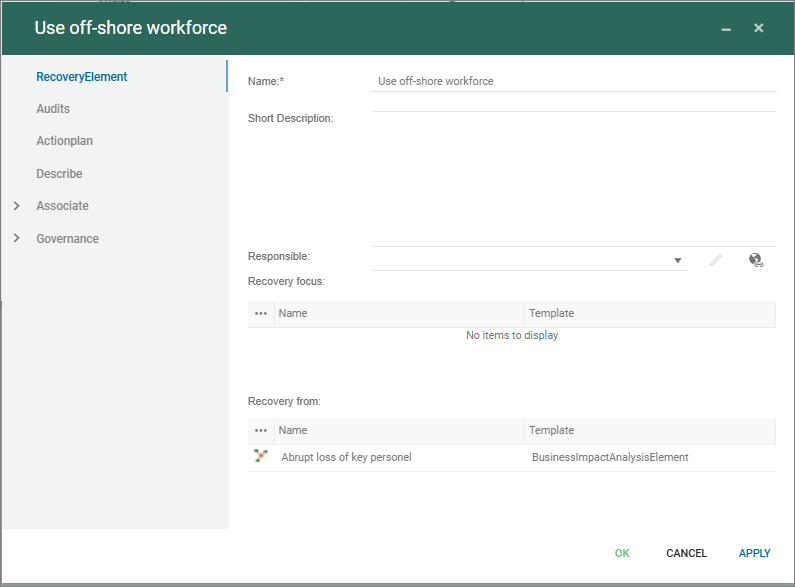Go to the Actionplan tab
This screenshot has height=587, width=795.
pyautogui.click(x=64, y=141)
